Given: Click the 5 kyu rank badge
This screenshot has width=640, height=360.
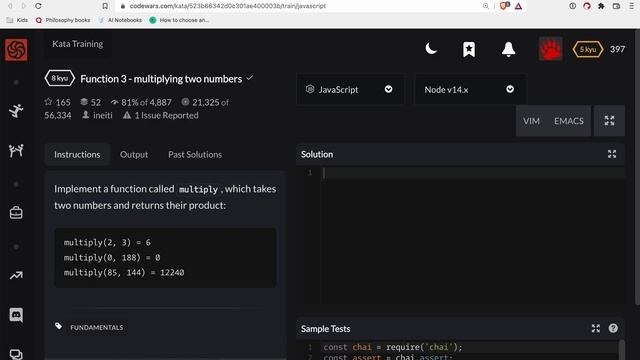Looking at the screenshot, I should [x=588, y=49].
